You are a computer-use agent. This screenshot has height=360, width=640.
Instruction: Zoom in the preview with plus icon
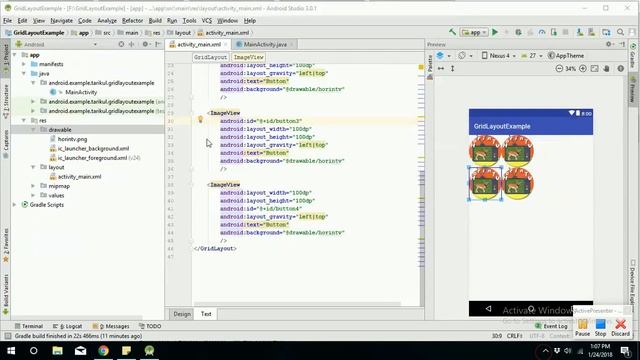[x=583, y=69]
